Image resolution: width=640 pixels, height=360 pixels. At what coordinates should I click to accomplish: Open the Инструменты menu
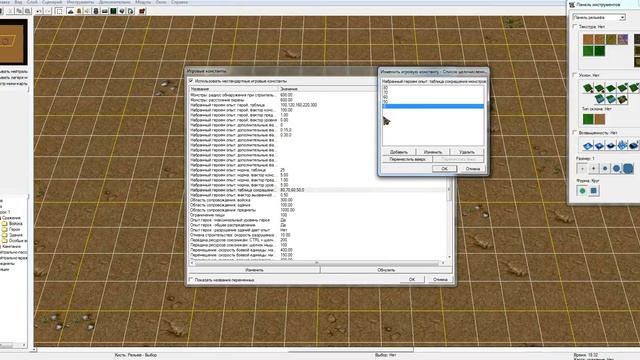[80, 2]
